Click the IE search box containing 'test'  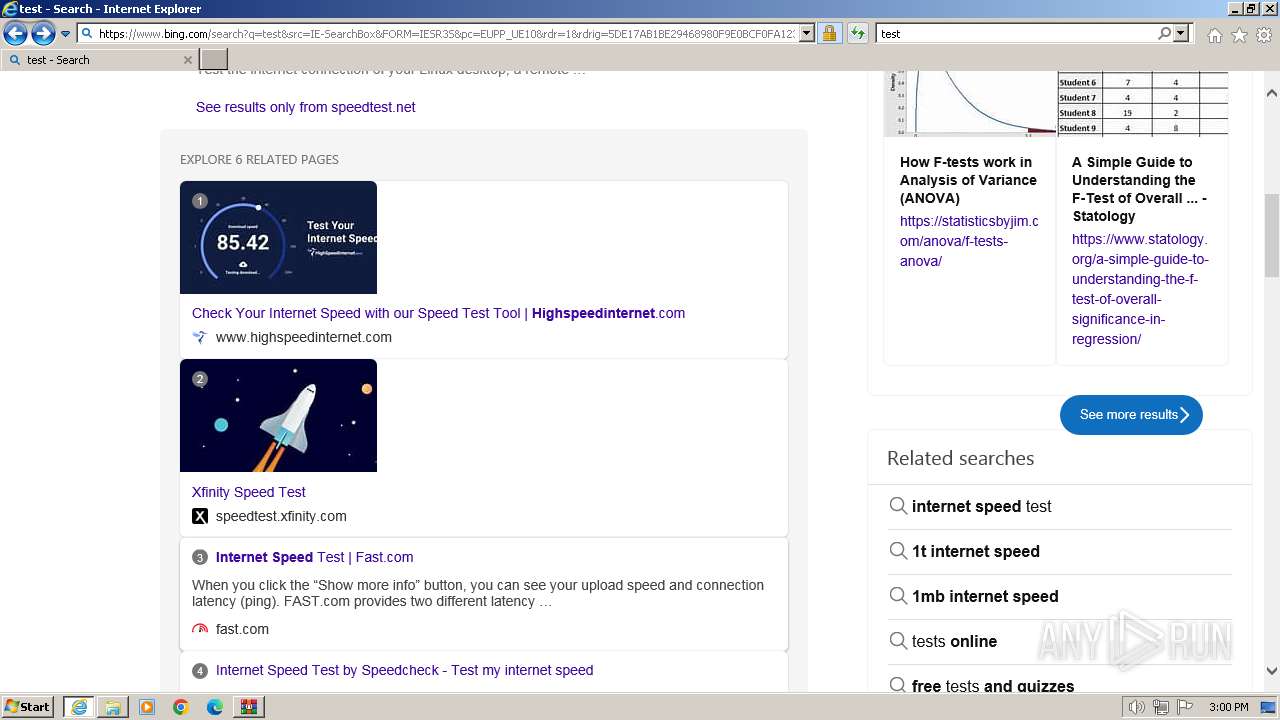[1016, 33]
